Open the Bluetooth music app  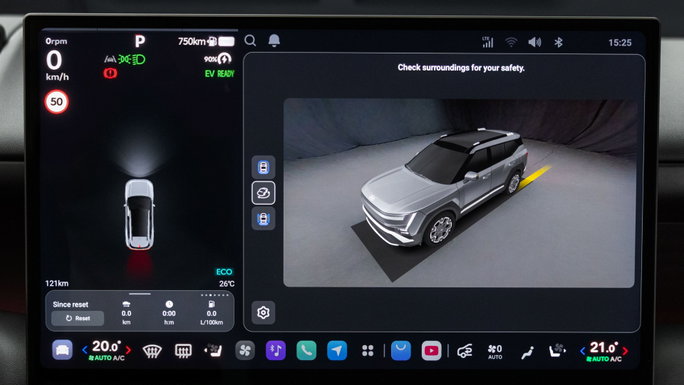(x=276, y=351)
